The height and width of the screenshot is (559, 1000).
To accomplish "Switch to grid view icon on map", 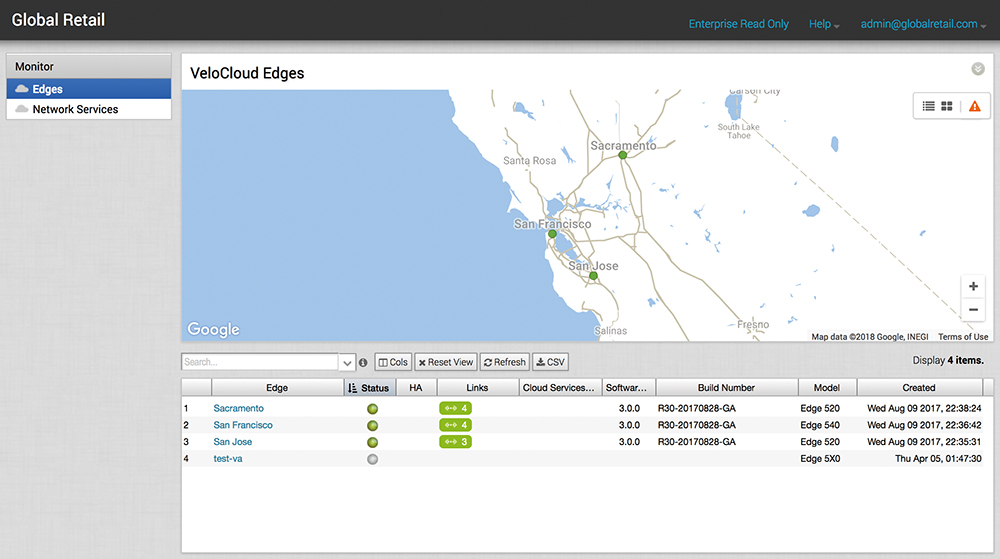I will click(x=947, y=106).
